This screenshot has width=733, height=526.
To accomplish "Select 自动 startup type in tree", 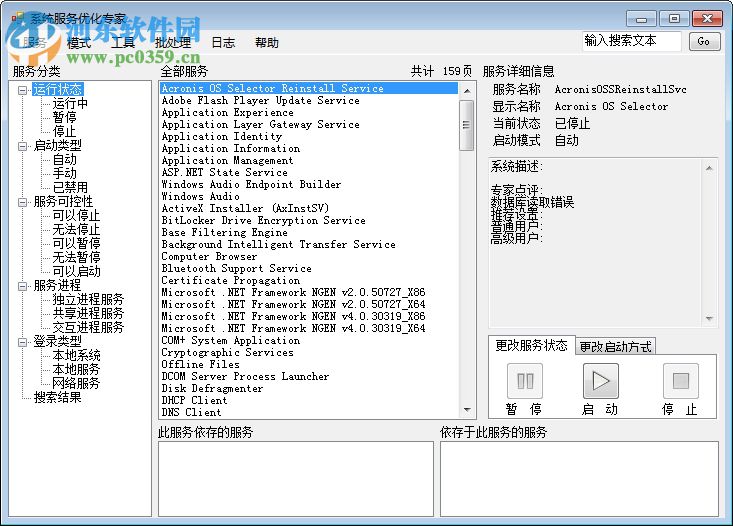I will click(65, 159).
